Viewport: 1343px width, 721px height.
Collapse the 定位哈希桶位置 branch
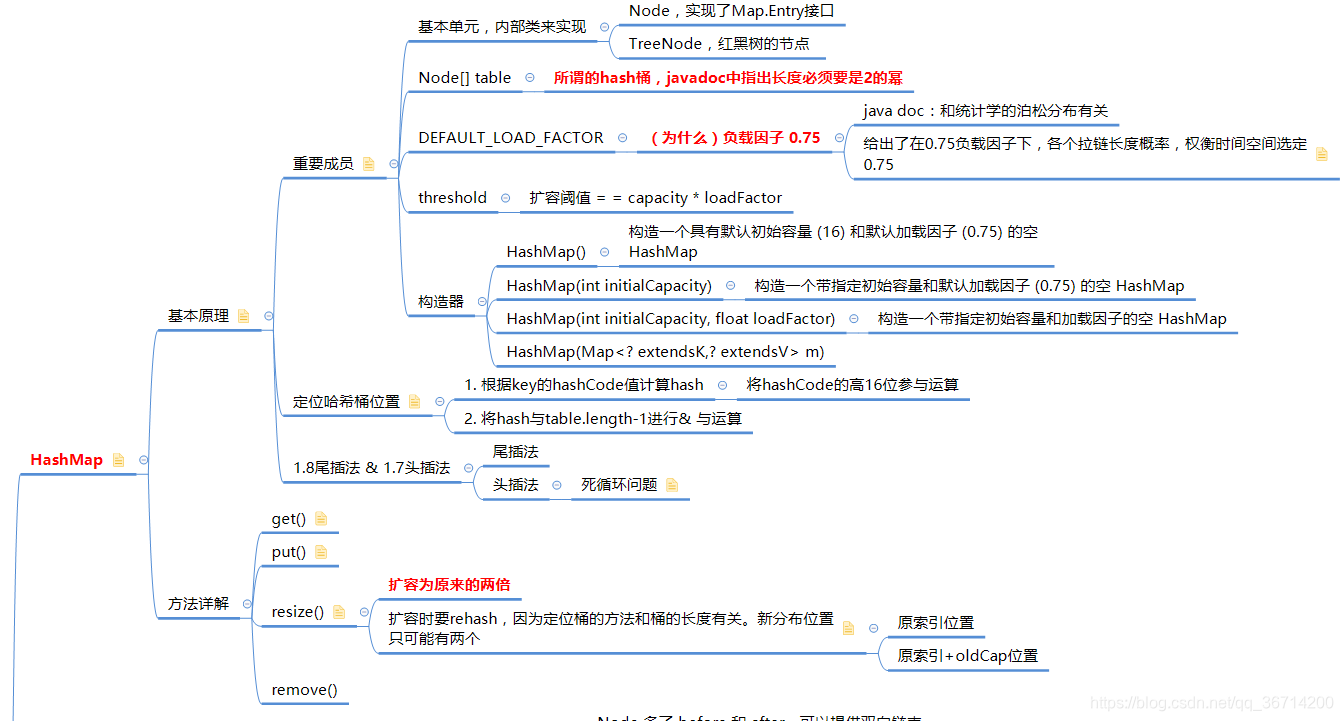[439, 401]
